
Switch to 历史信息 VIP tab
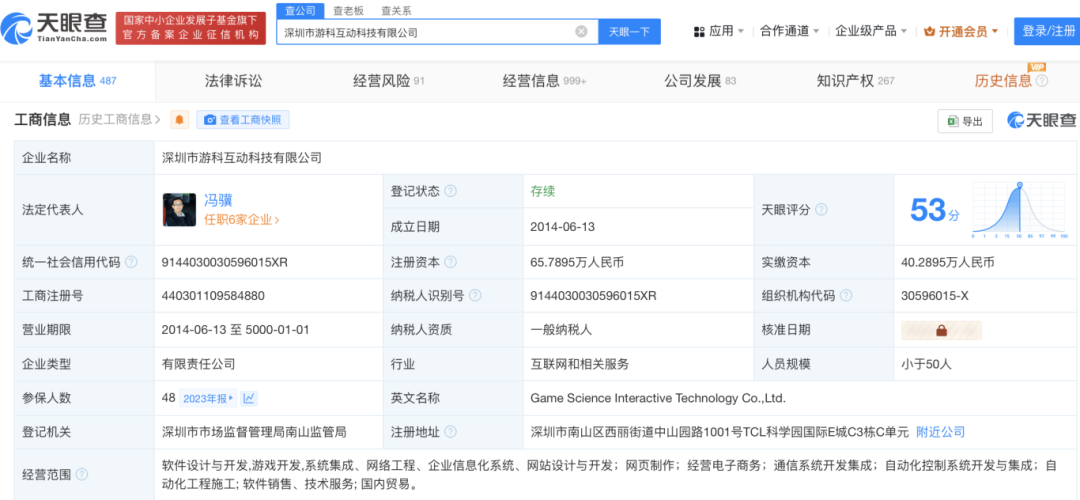coord(1011,81)
